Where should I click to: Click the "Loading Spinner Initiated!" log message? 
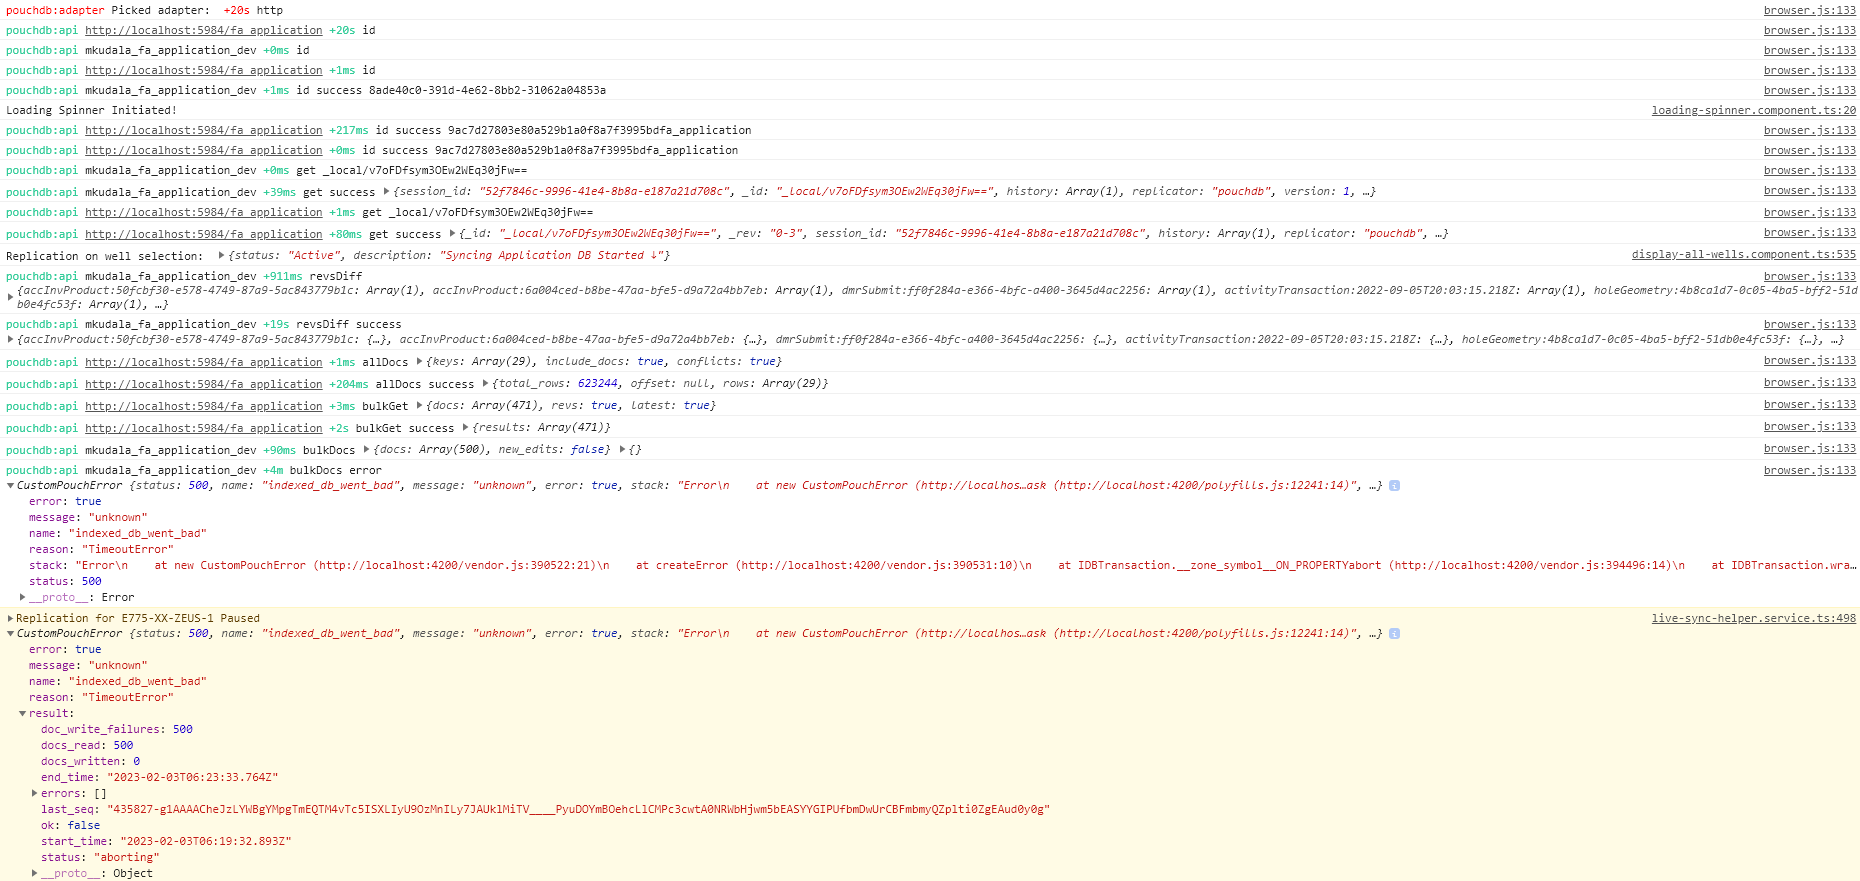pyautogui.click(x=91, y=110)
